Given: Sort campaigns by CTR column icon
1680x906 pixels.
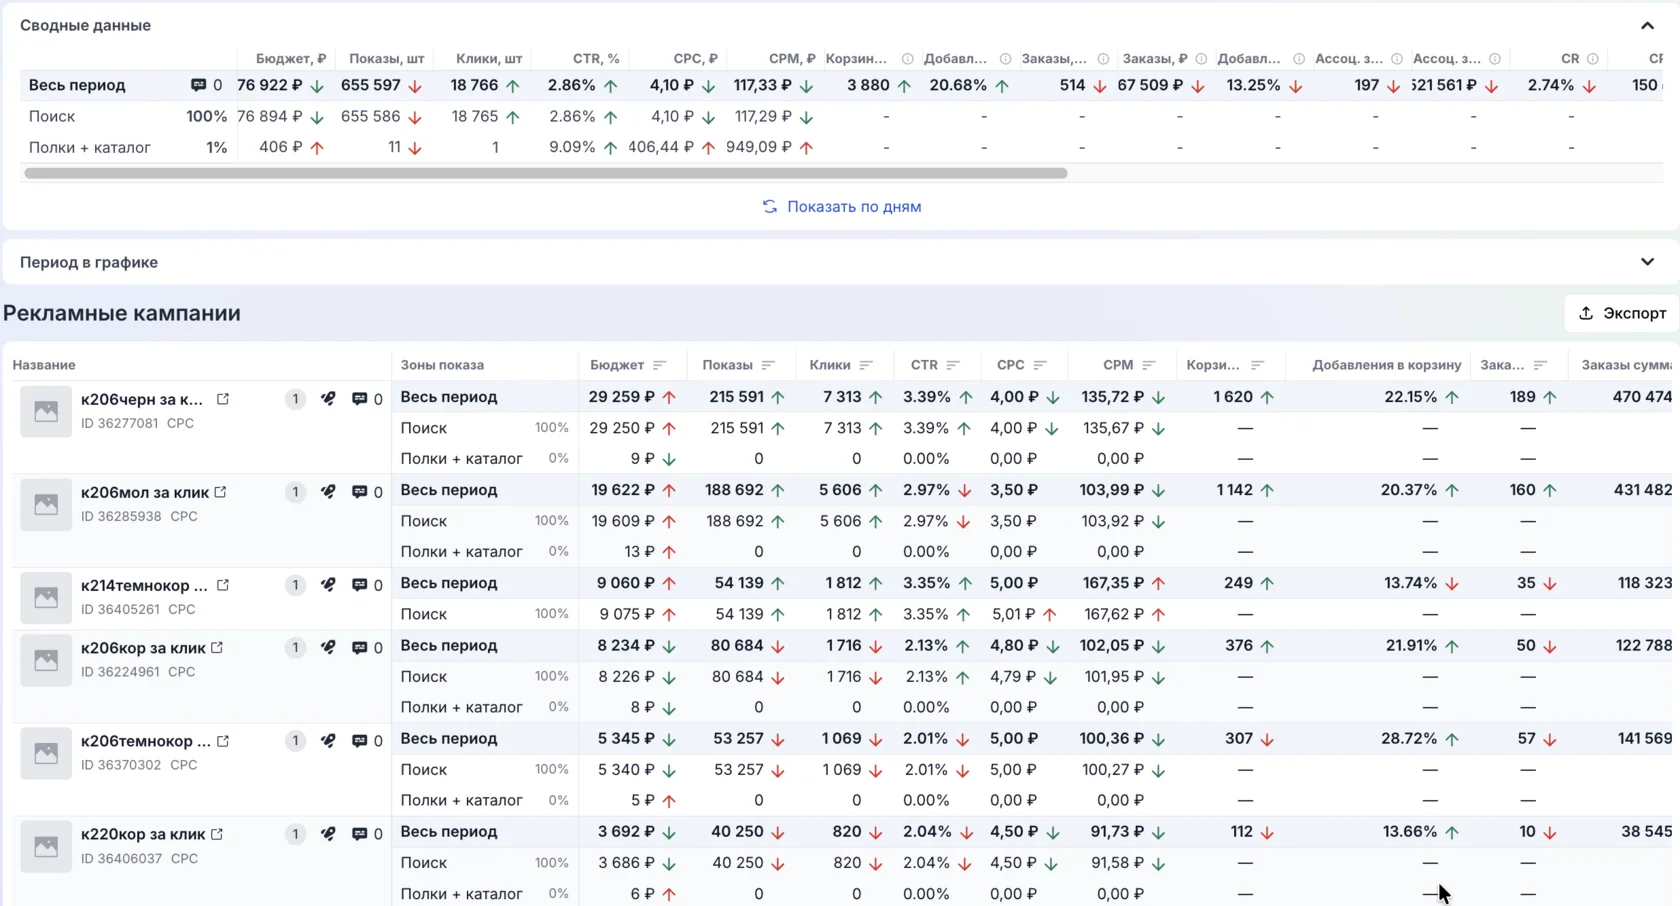Looking at the screenshot, I should pyautogui.click(x=953, y=365).
